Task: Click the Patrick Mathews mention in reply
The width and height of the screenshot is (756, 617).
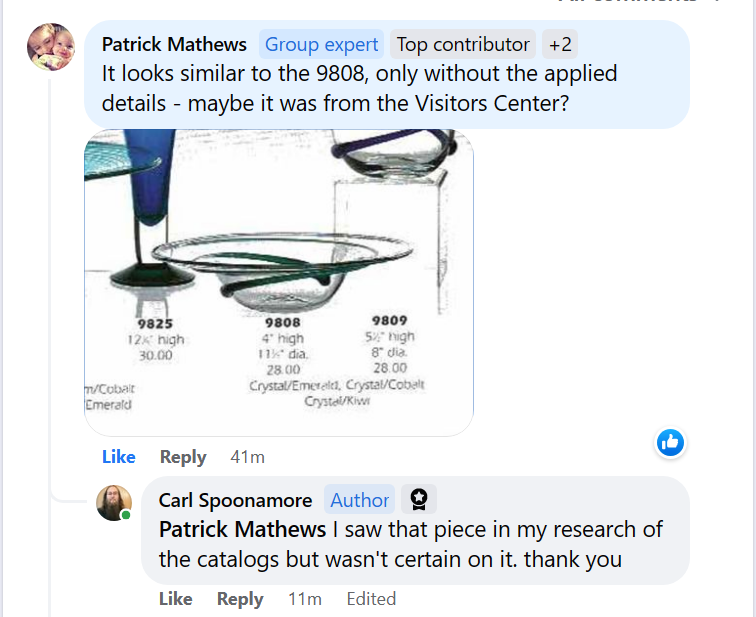Action: (242, 529)
